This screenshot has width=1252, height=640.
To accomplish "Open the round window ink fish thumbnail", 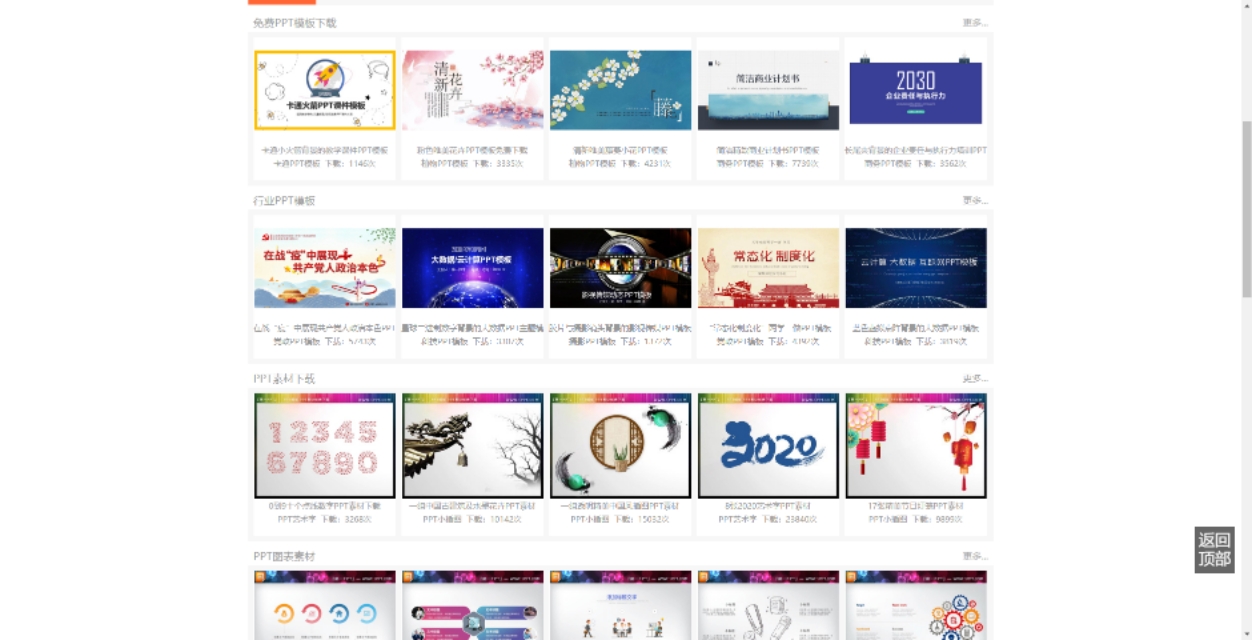I will coord(620,445).
